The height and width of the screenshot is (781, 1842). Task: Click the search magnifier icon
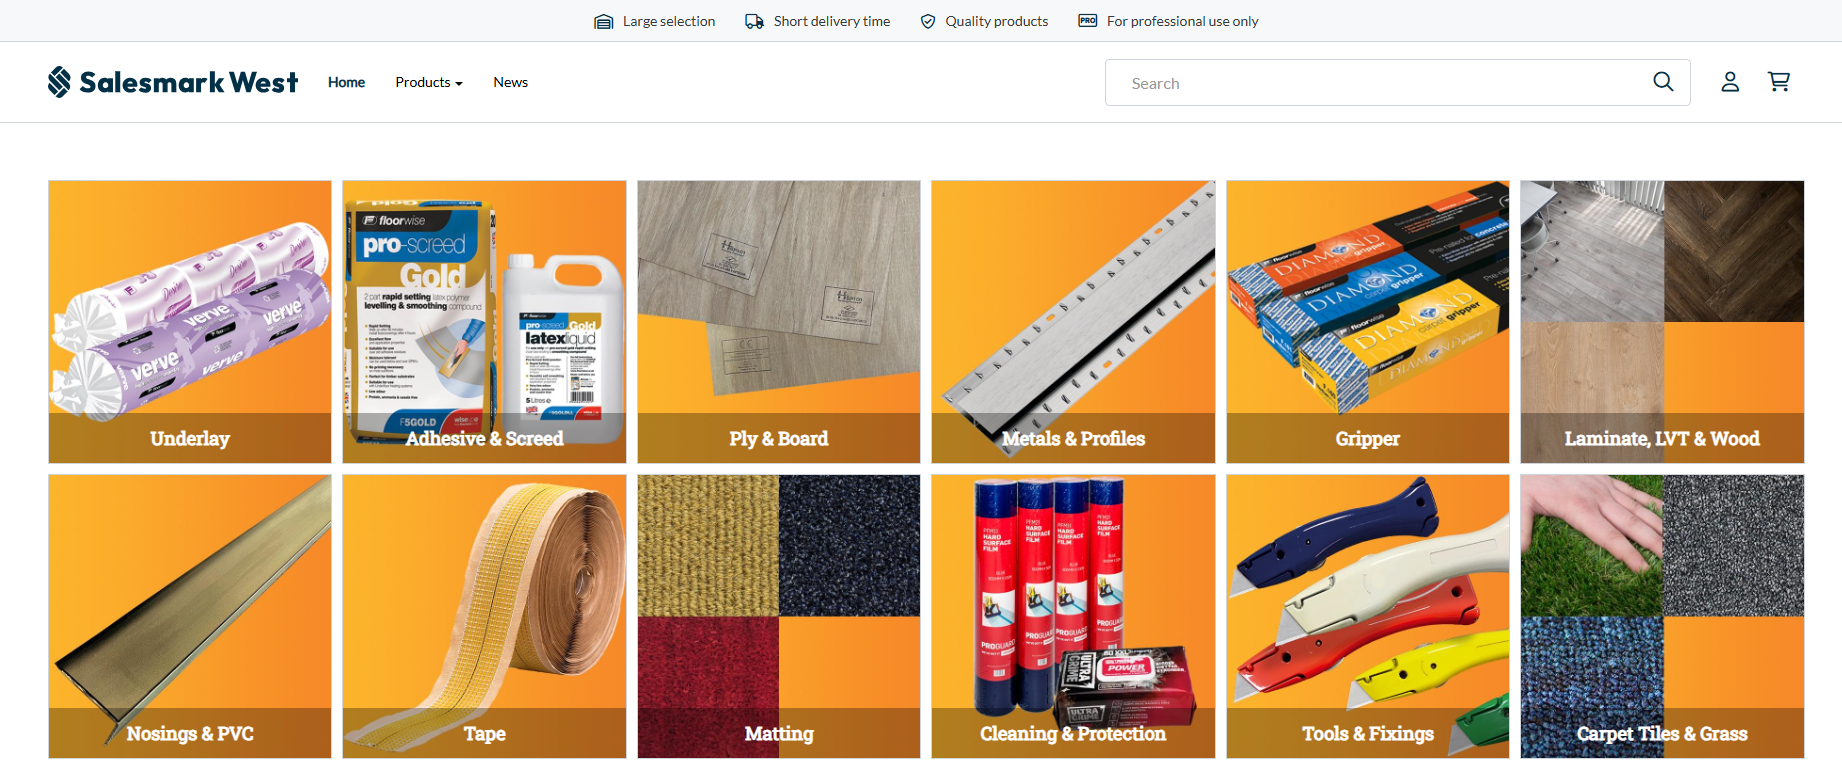pos(1663,82)
